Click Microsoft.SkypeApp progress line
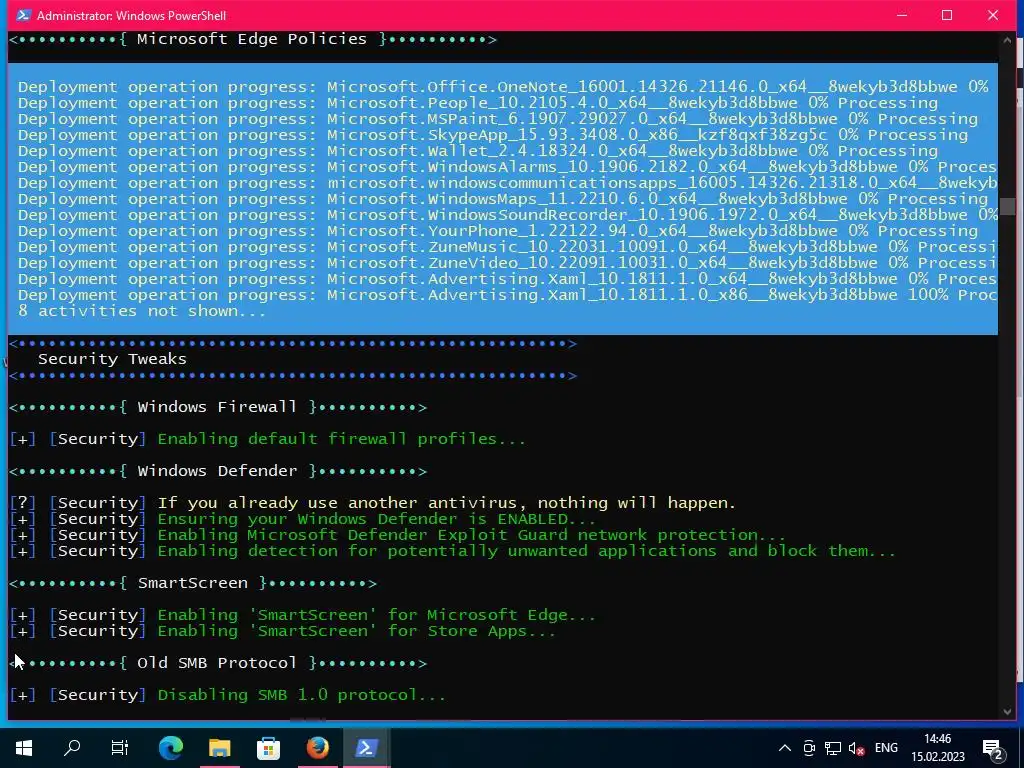 coord(493,135)
